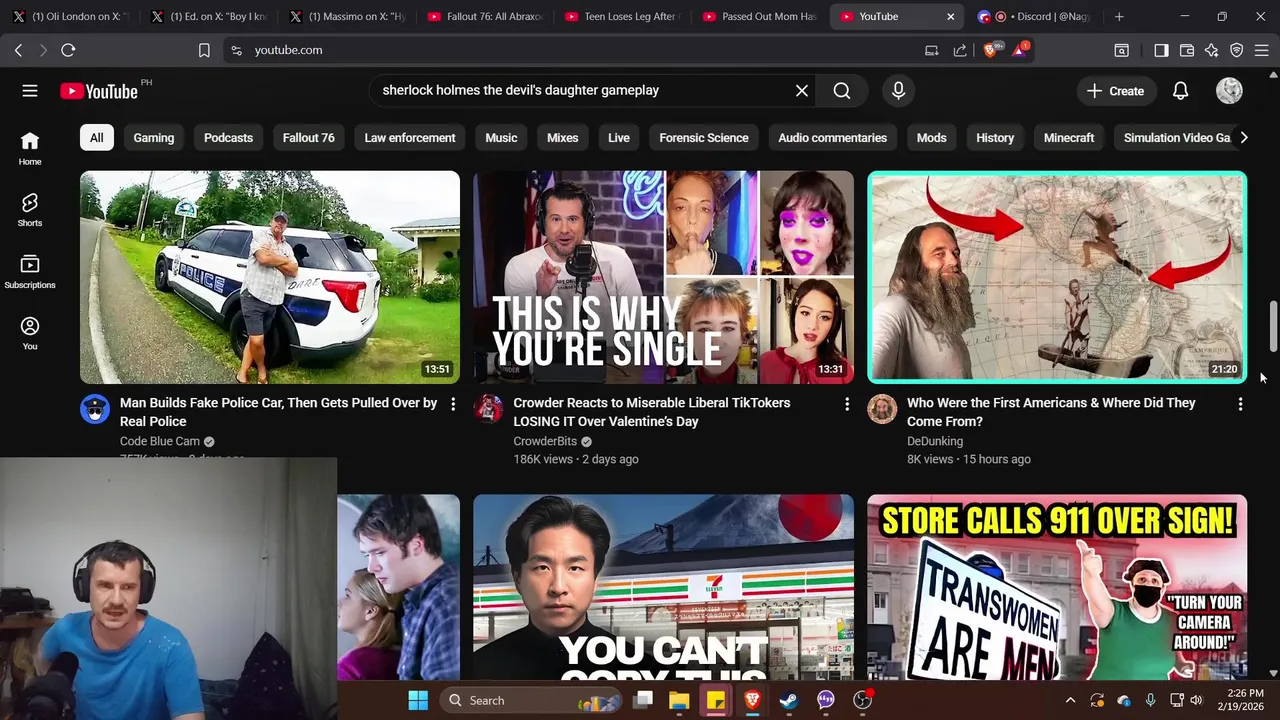This screenshot has width=1280, height=720.
Task: Reload the current page
Action: [68, 50]
